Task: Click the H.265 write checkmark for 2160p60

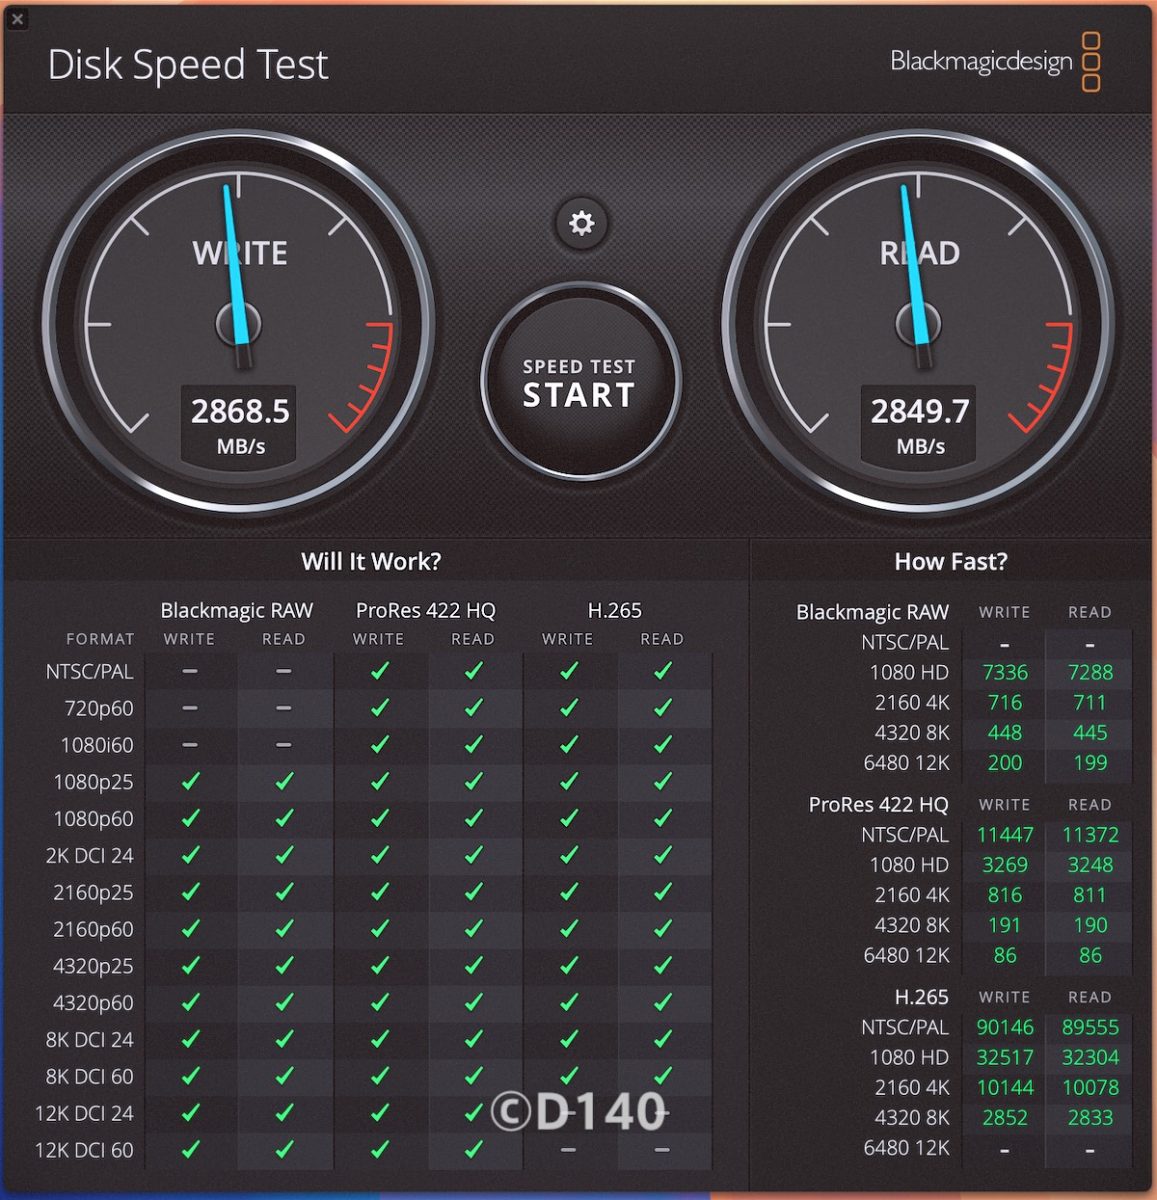Action: coord(568,929)
